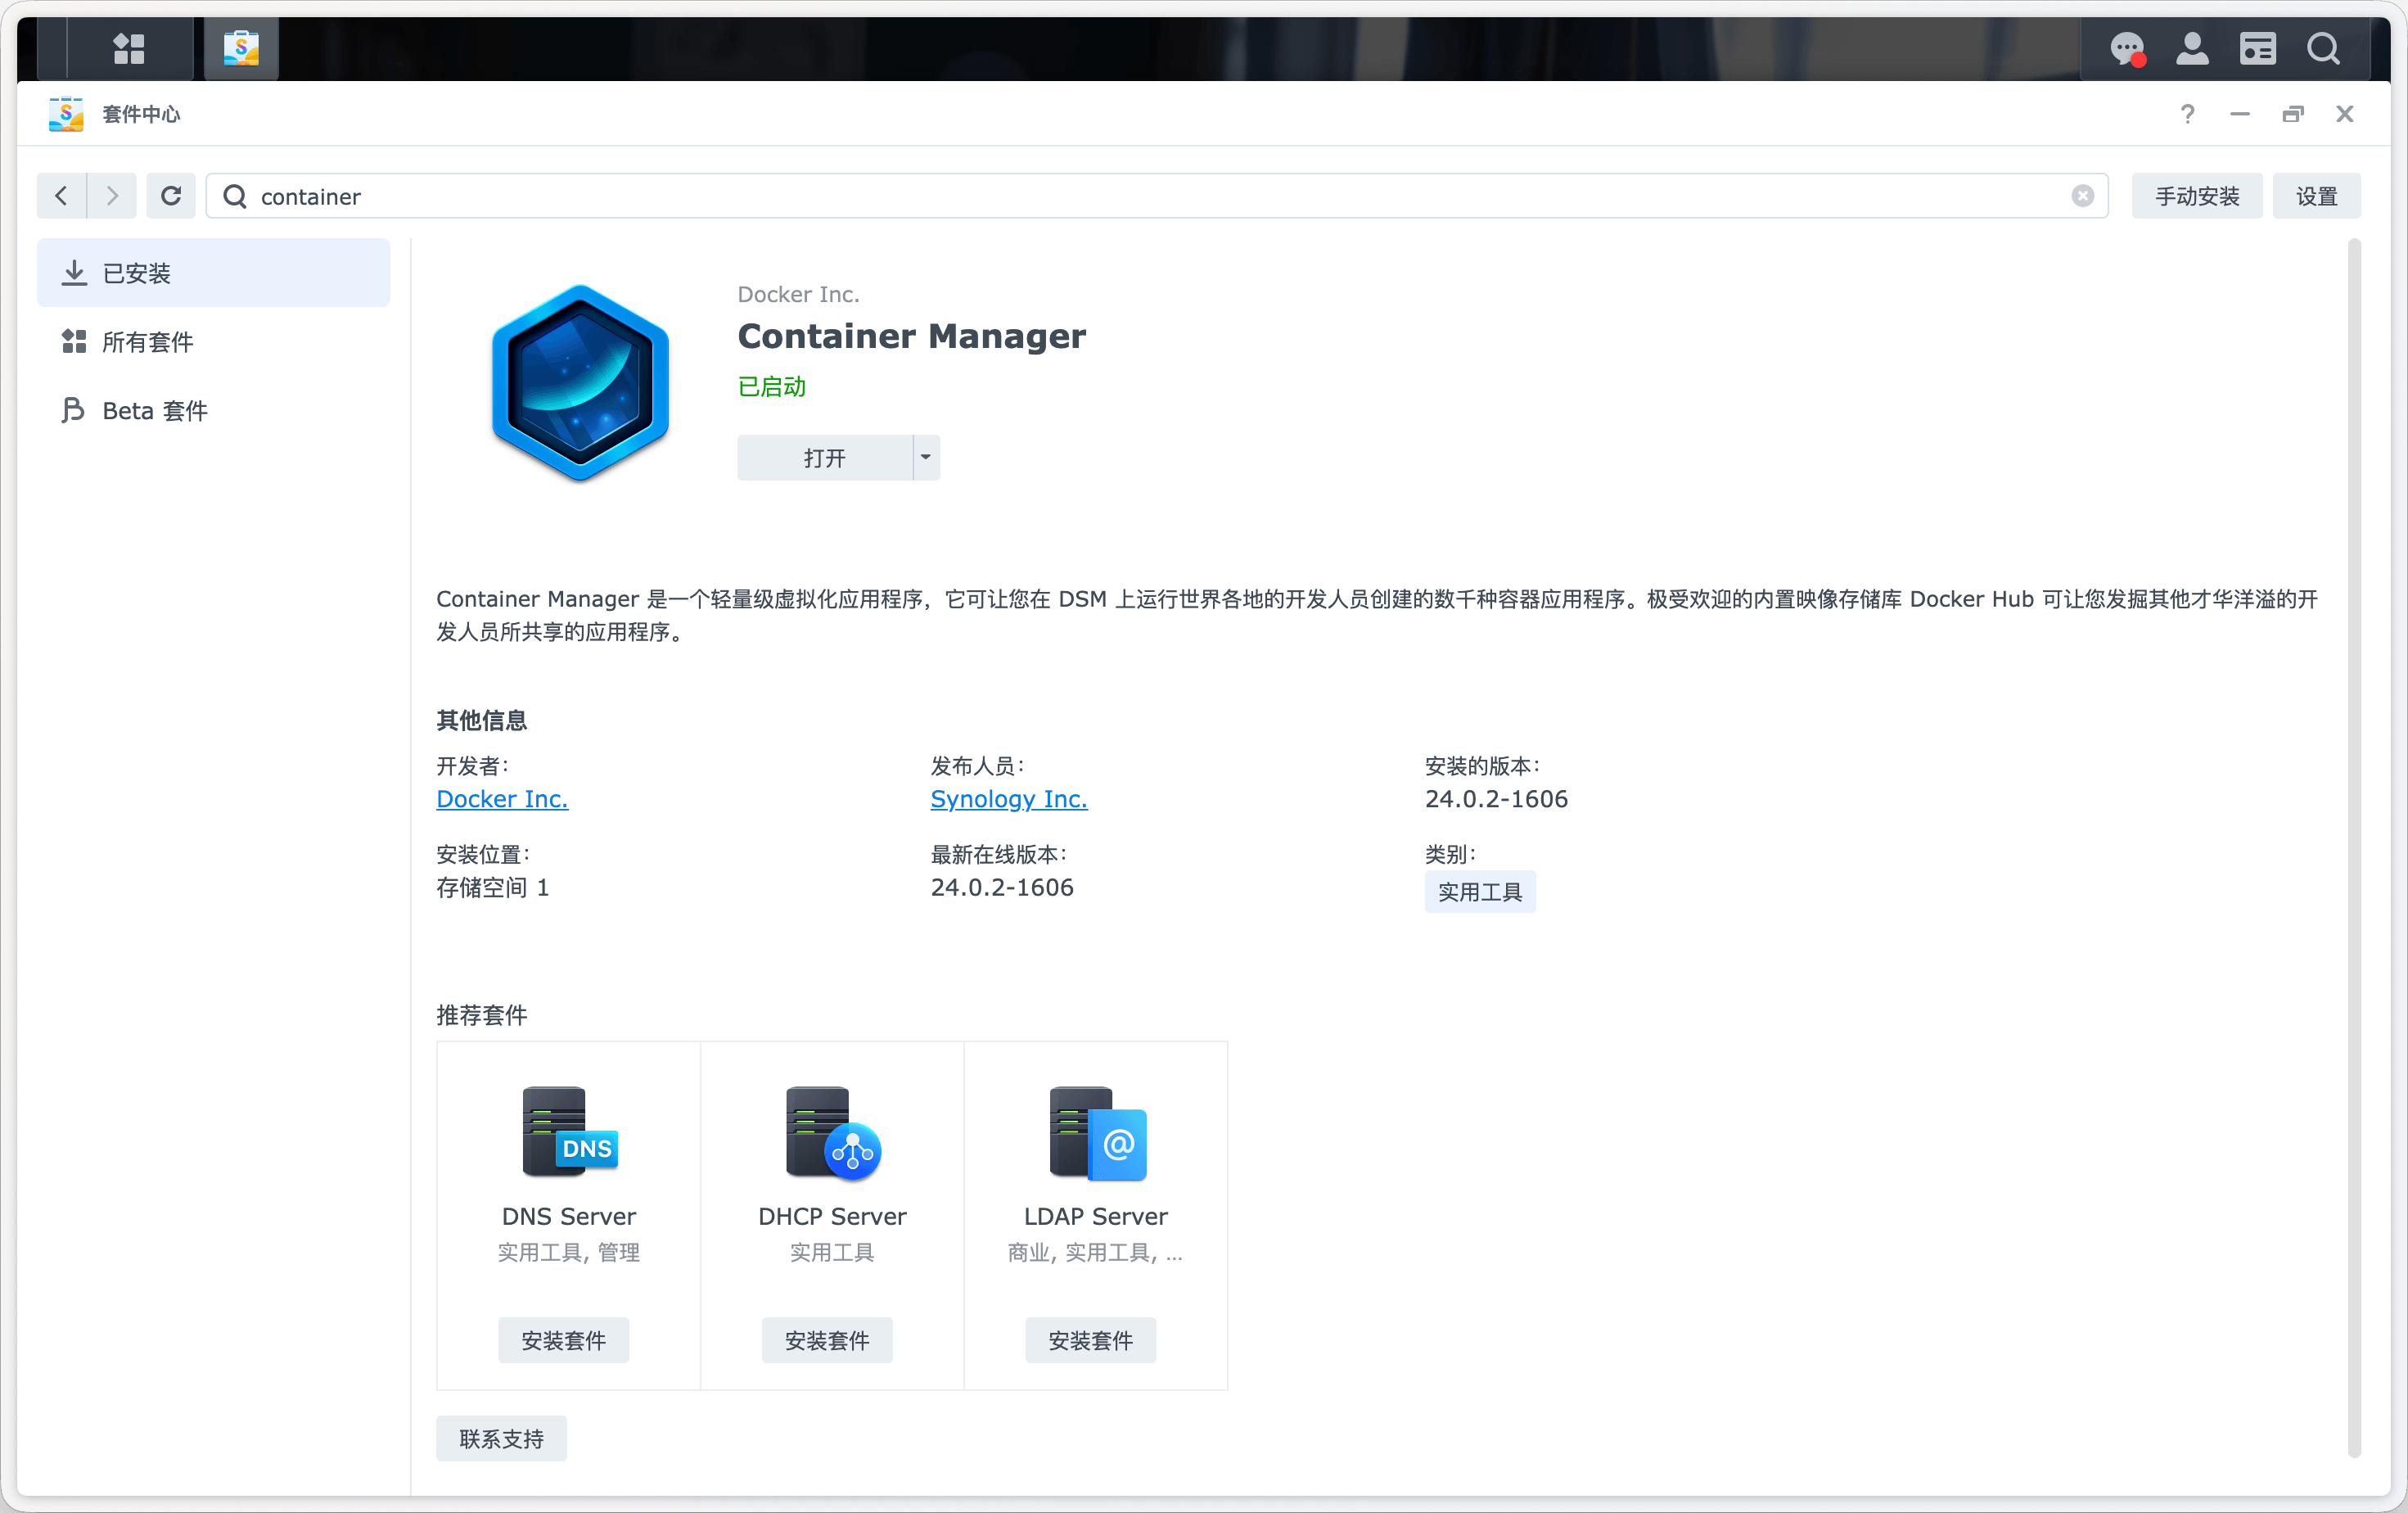2408x1513 pixels.
Task: Click the 手动安装 button
Action: click(x=2196, y=196)
